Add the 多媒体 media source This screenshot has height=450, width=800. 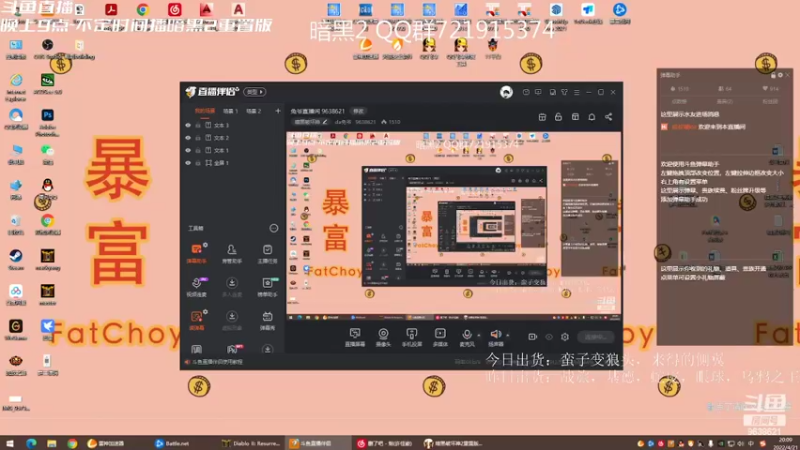pos(440,337)
